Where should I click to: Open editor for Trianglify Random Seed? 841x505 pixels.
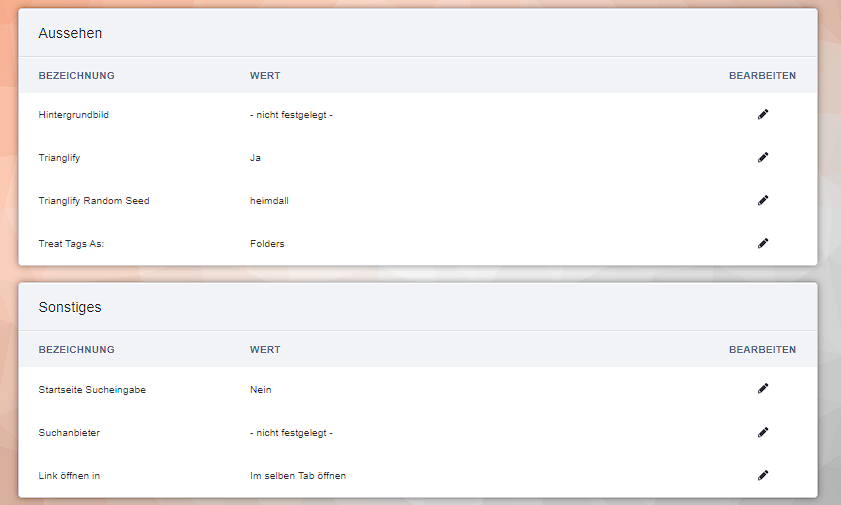(x=763, y=201)
